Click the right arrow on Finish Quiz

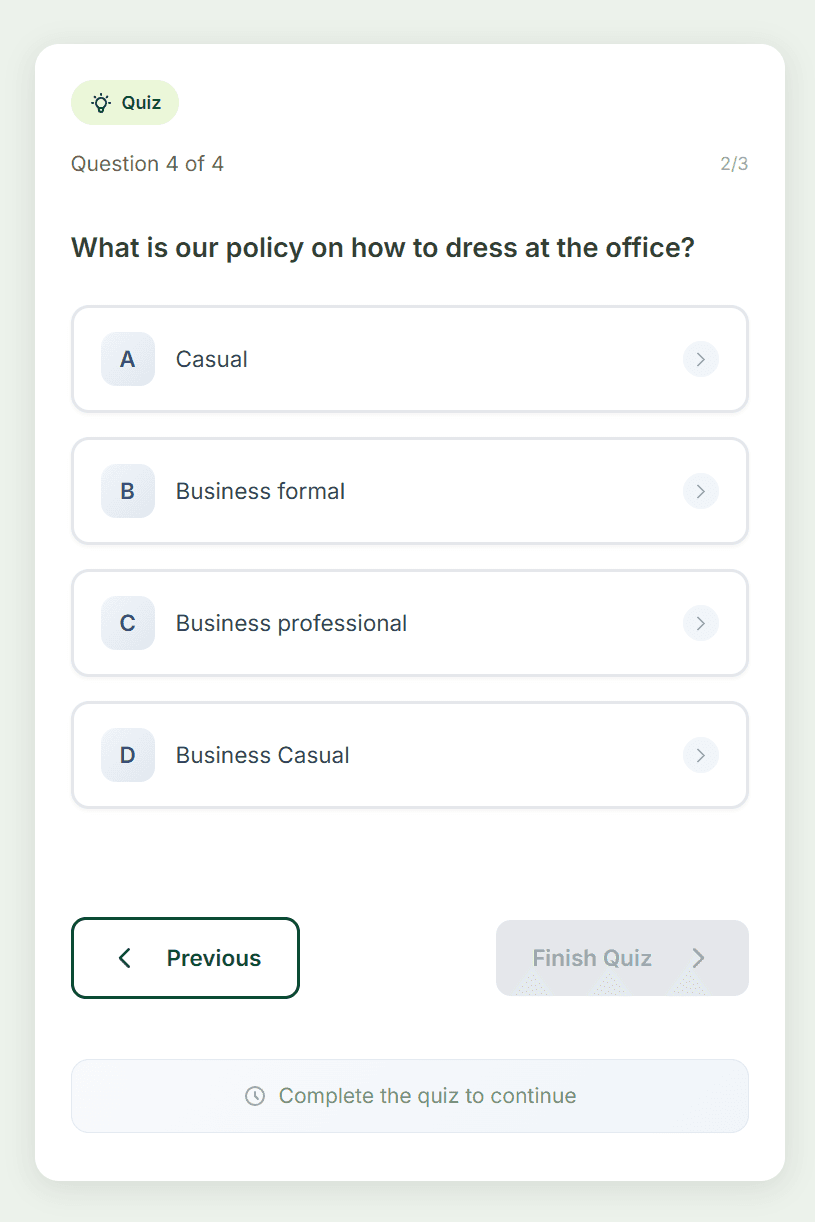pyautogui.click(x=699, y=958)
